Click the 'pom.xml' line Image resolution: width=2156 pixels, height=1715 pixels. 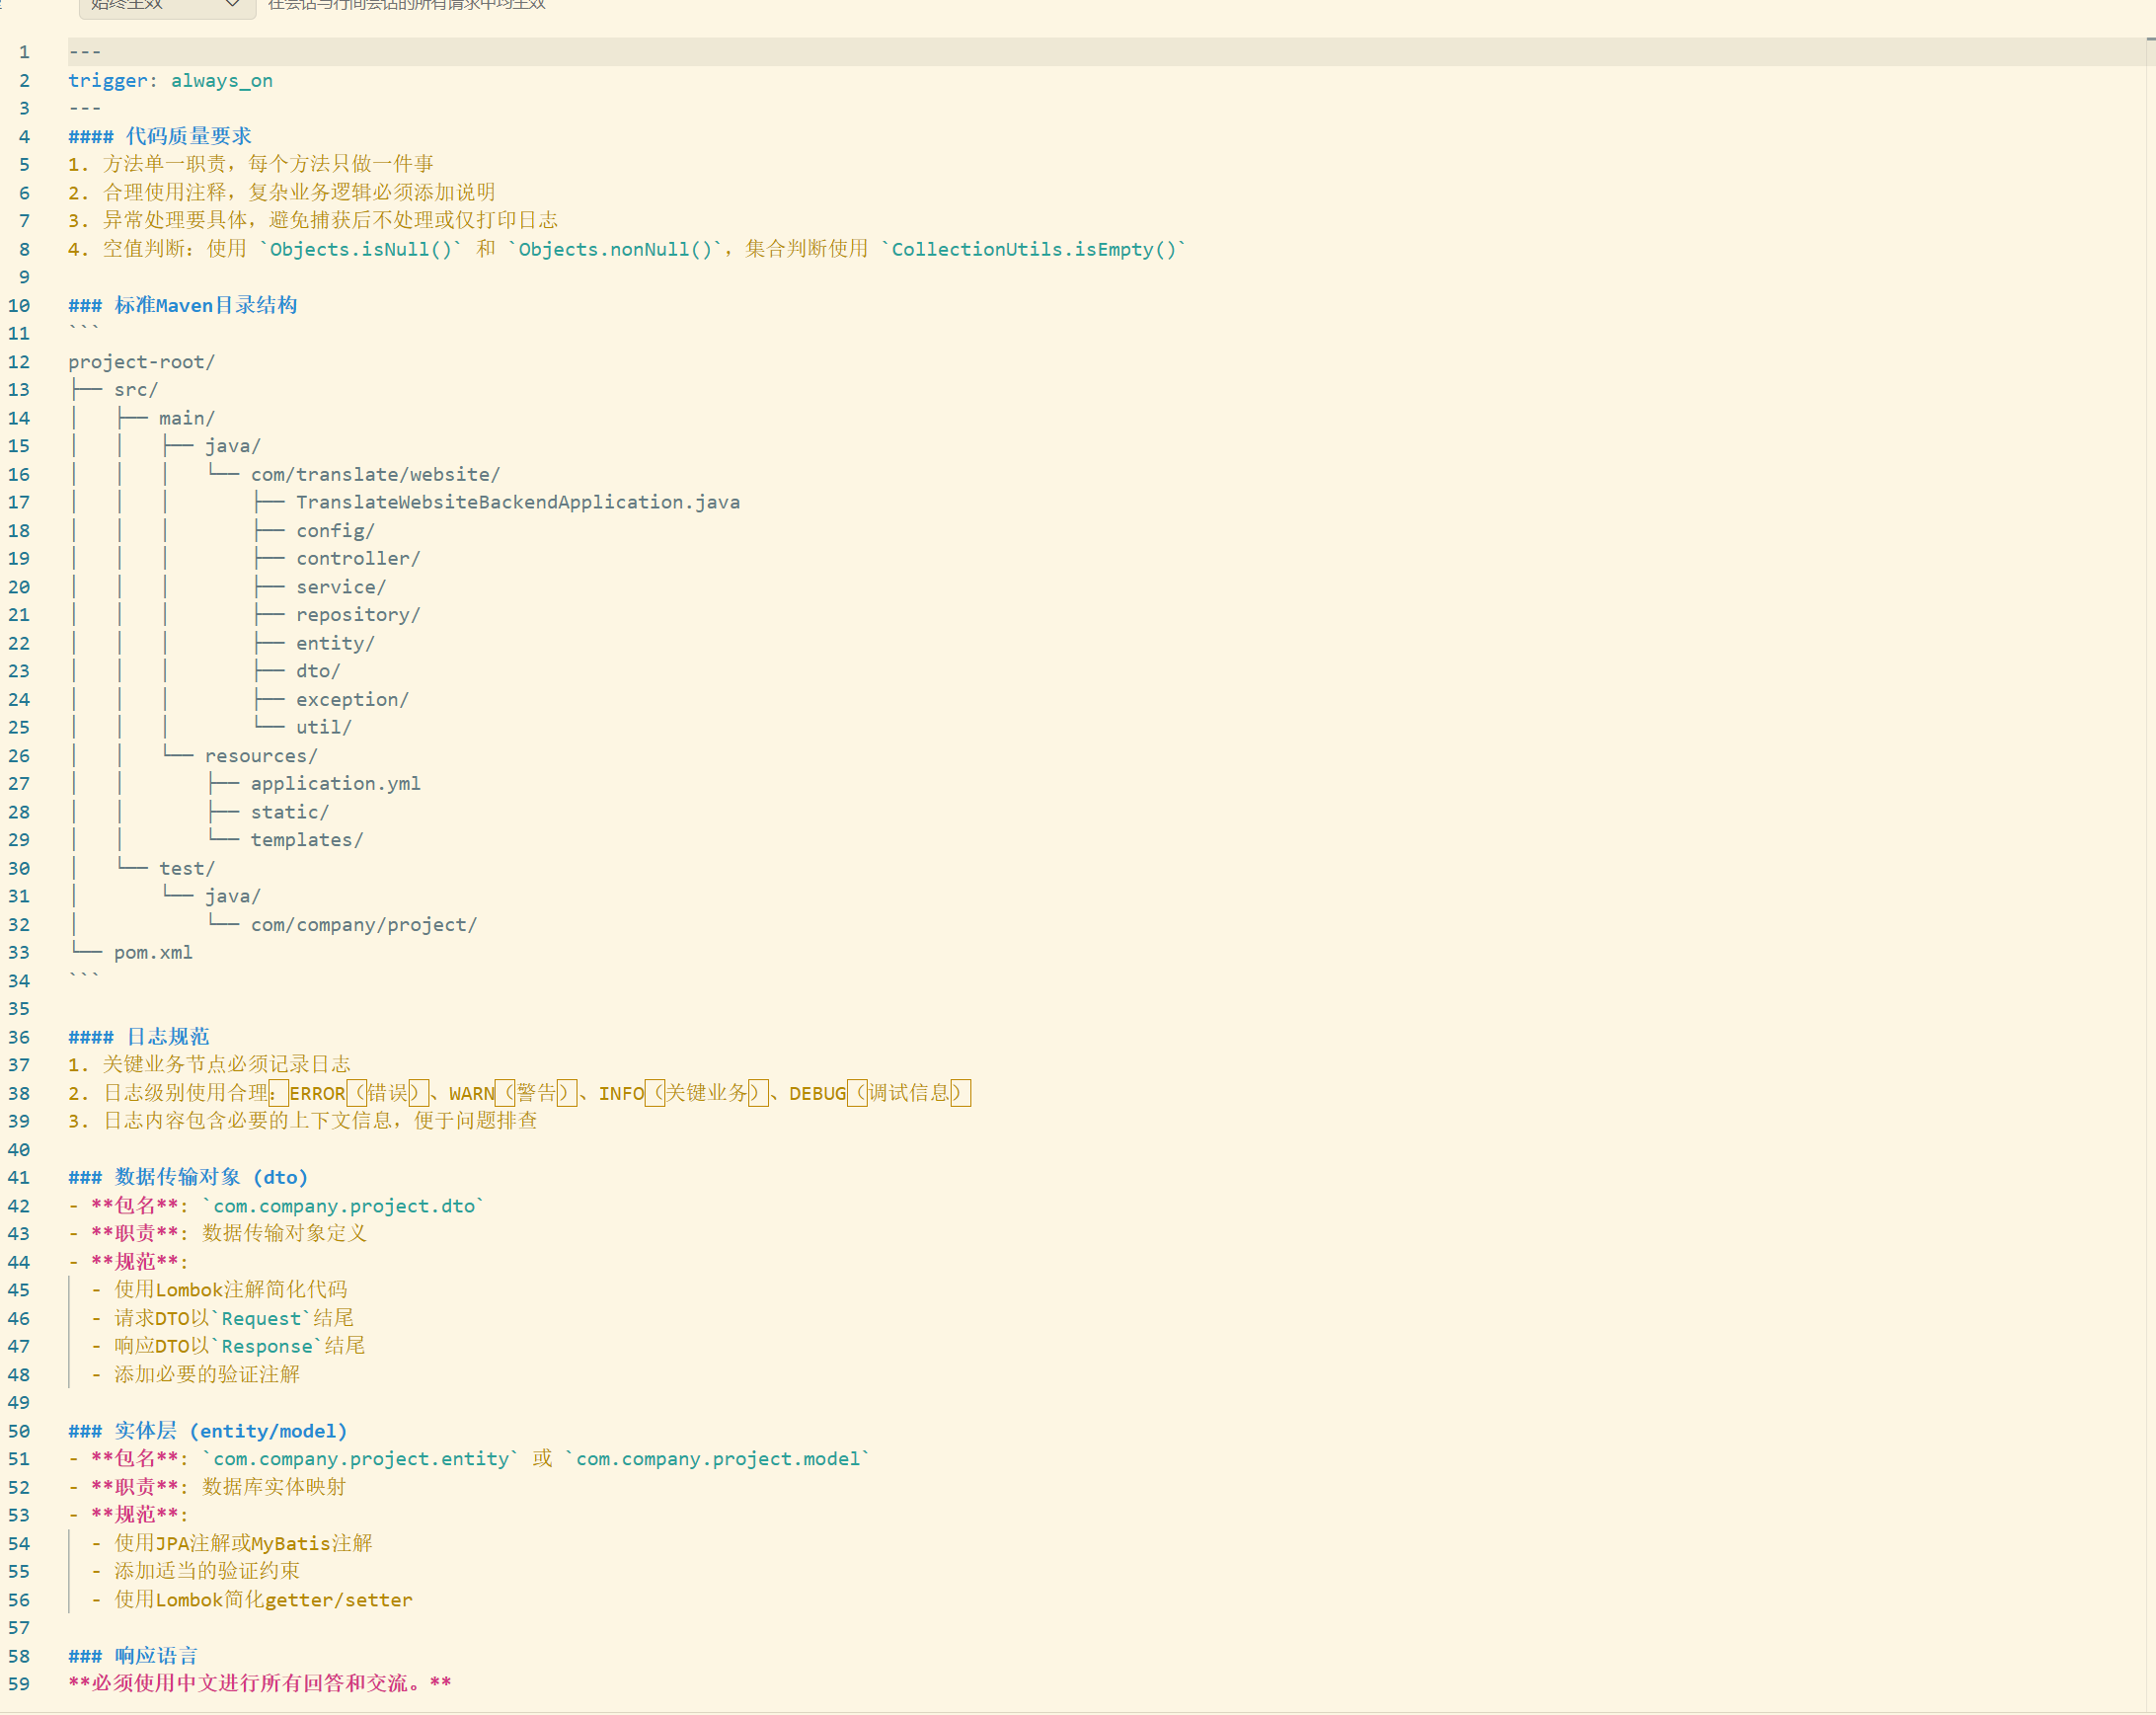pos(152,952)
